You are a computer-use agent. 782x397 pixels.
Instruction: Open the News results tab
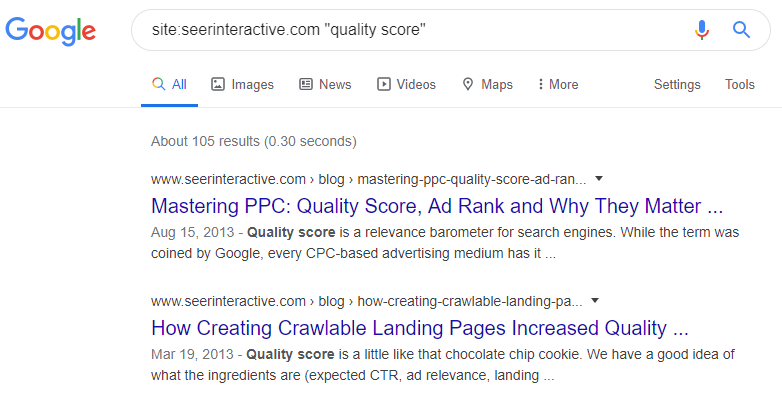(x=325, y=84)
